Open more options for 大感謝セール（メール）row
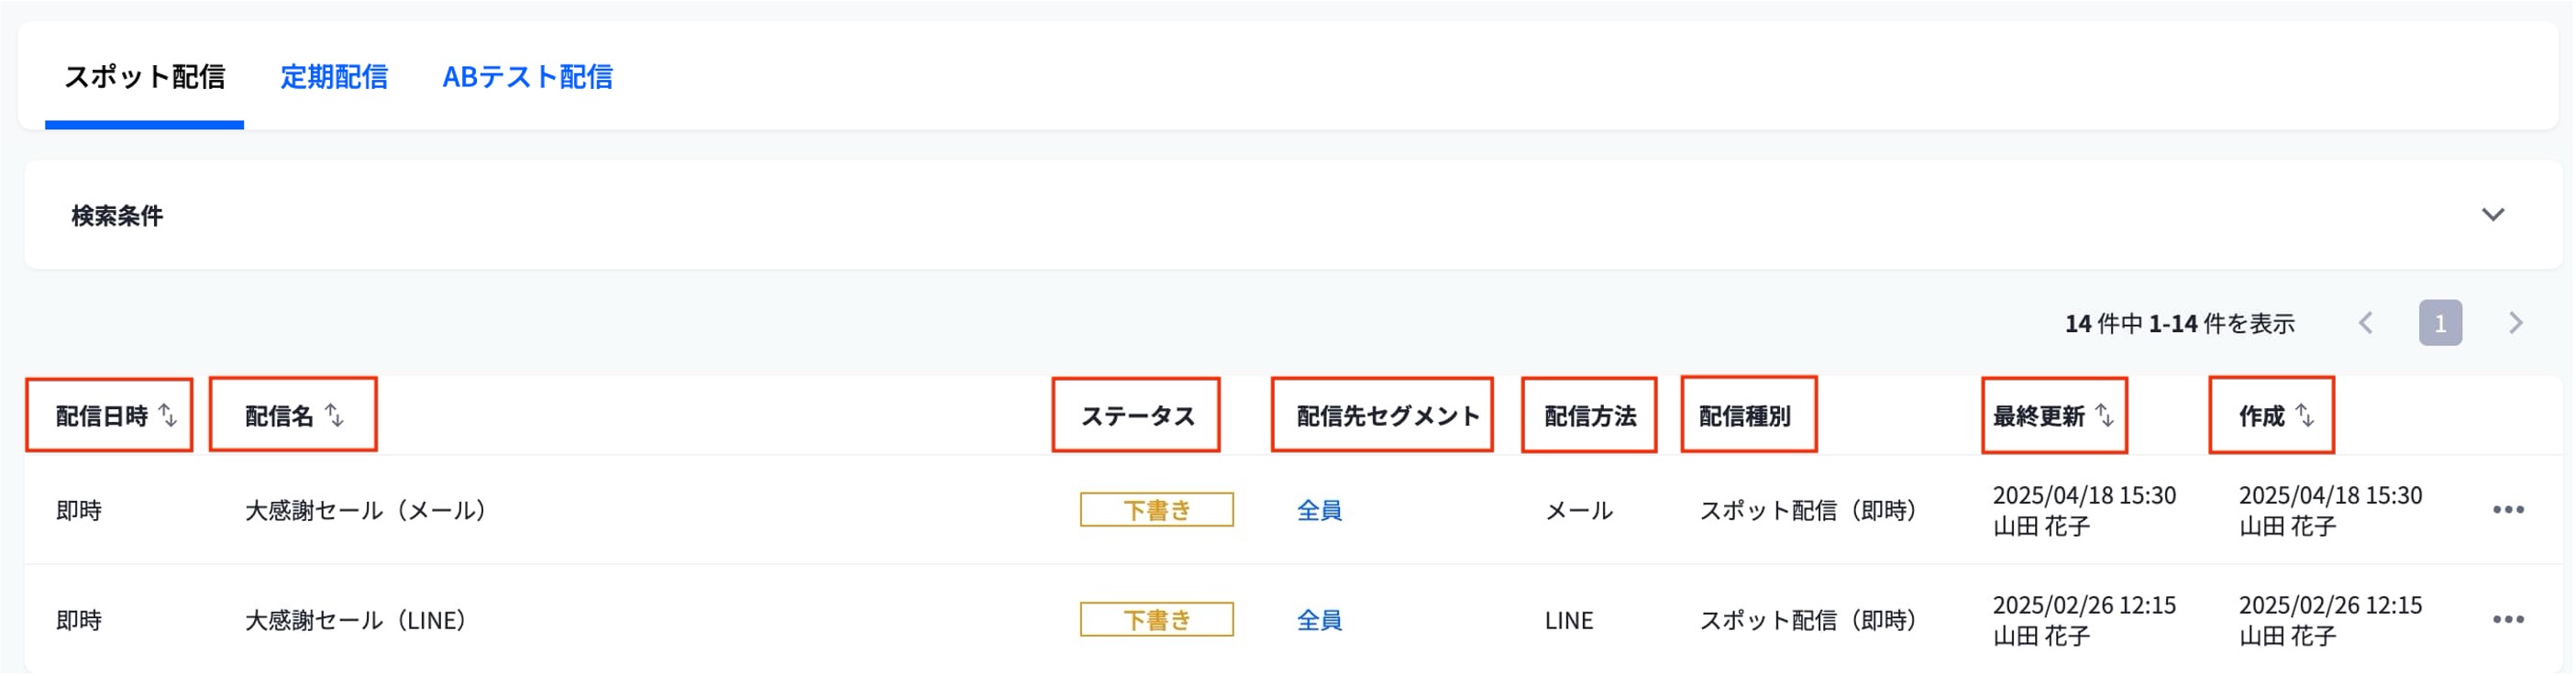The image size is (2576, 676). pyautogui.click(x=2507, y=510)
